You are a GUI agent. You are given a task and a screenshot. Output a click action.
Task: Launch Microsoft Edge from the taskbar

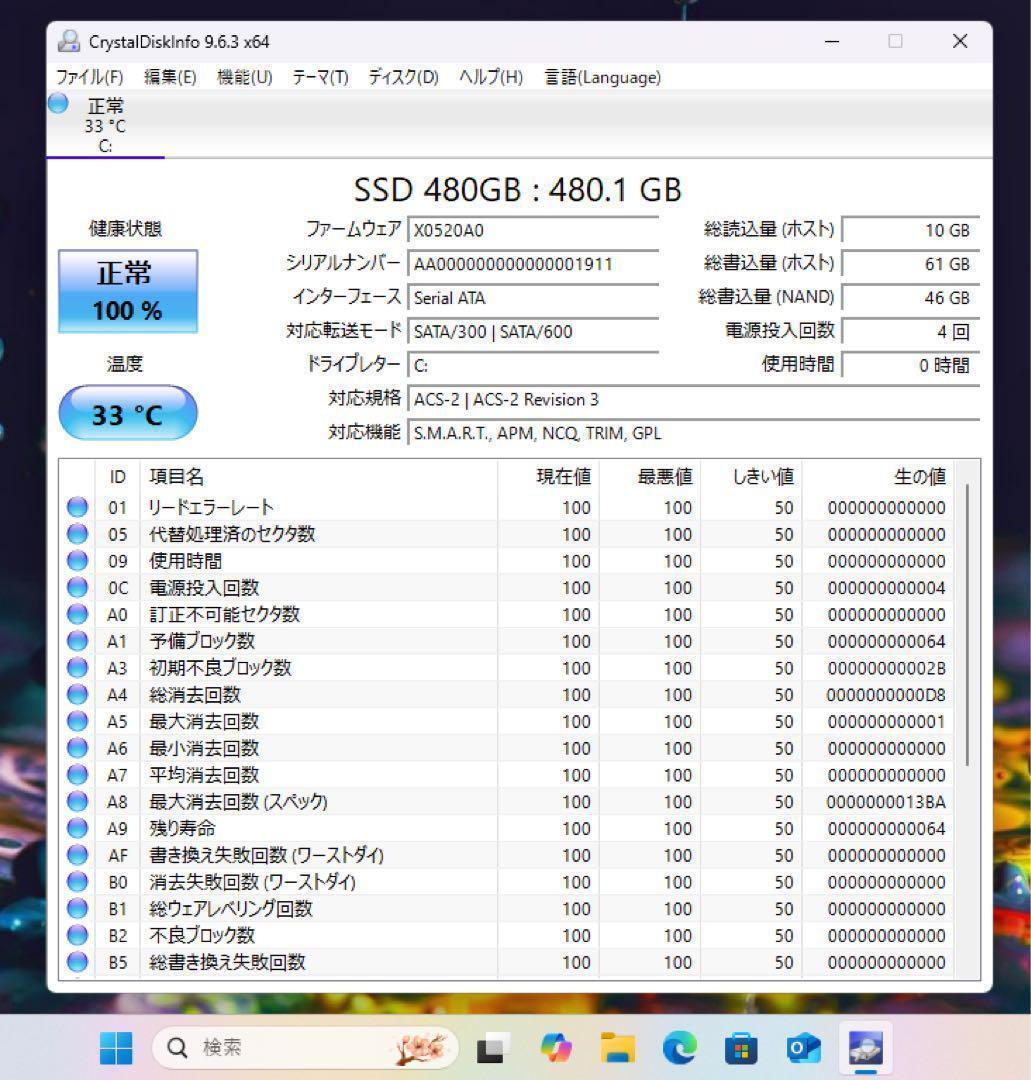coord(679,1048)
